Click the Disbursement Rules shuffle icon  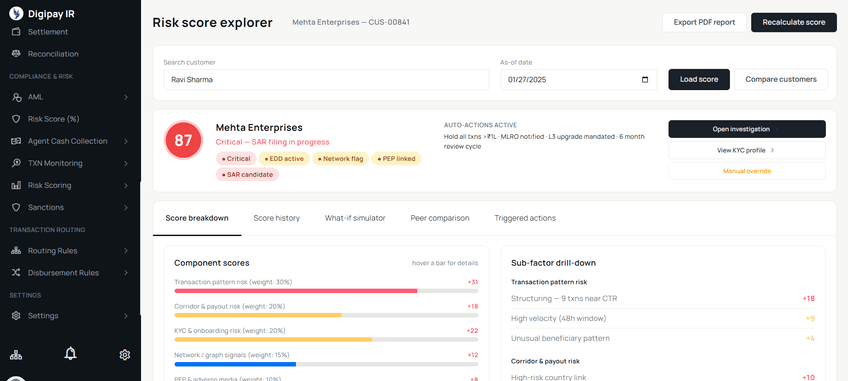tap(16, 273)
